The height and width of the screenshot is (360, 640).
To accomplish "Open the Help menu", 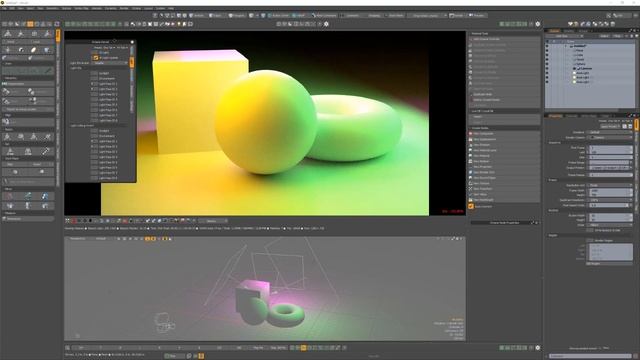I will pyautogui.click(x=171, y=8).
